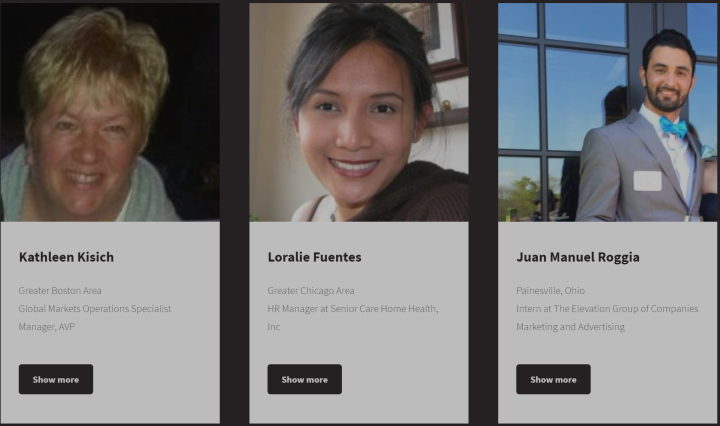Click the Marketing and Advertising text line
This screenshot has height=426, width=720.
570,327
